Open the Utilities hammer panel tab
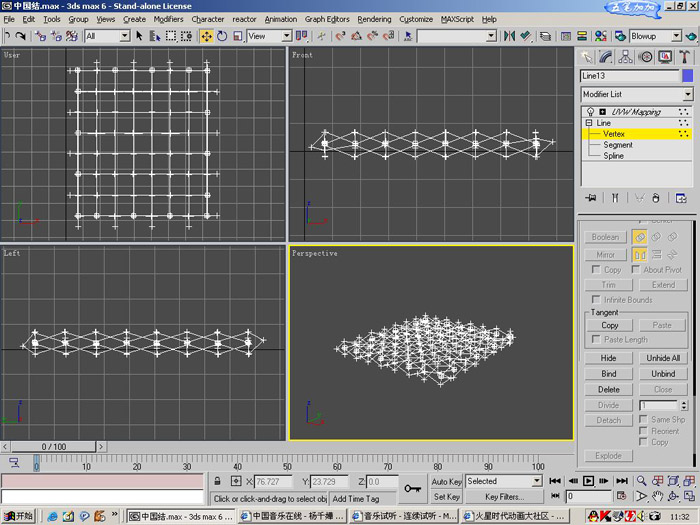 pos(684,57)
